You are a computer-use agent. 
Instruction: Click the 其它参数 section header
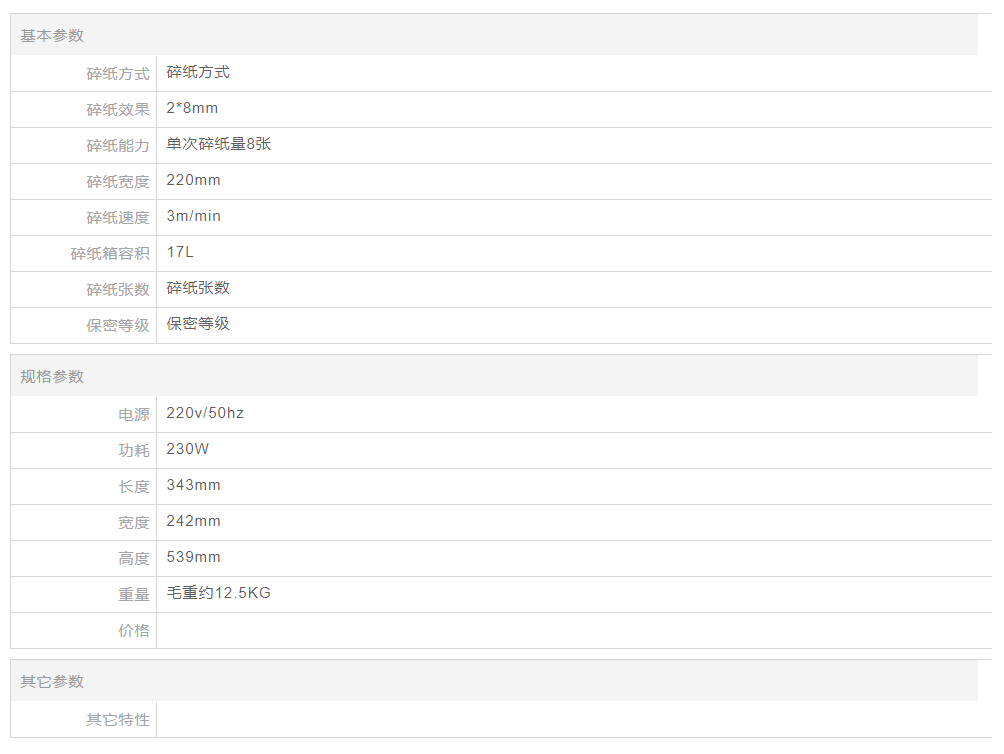52,682
